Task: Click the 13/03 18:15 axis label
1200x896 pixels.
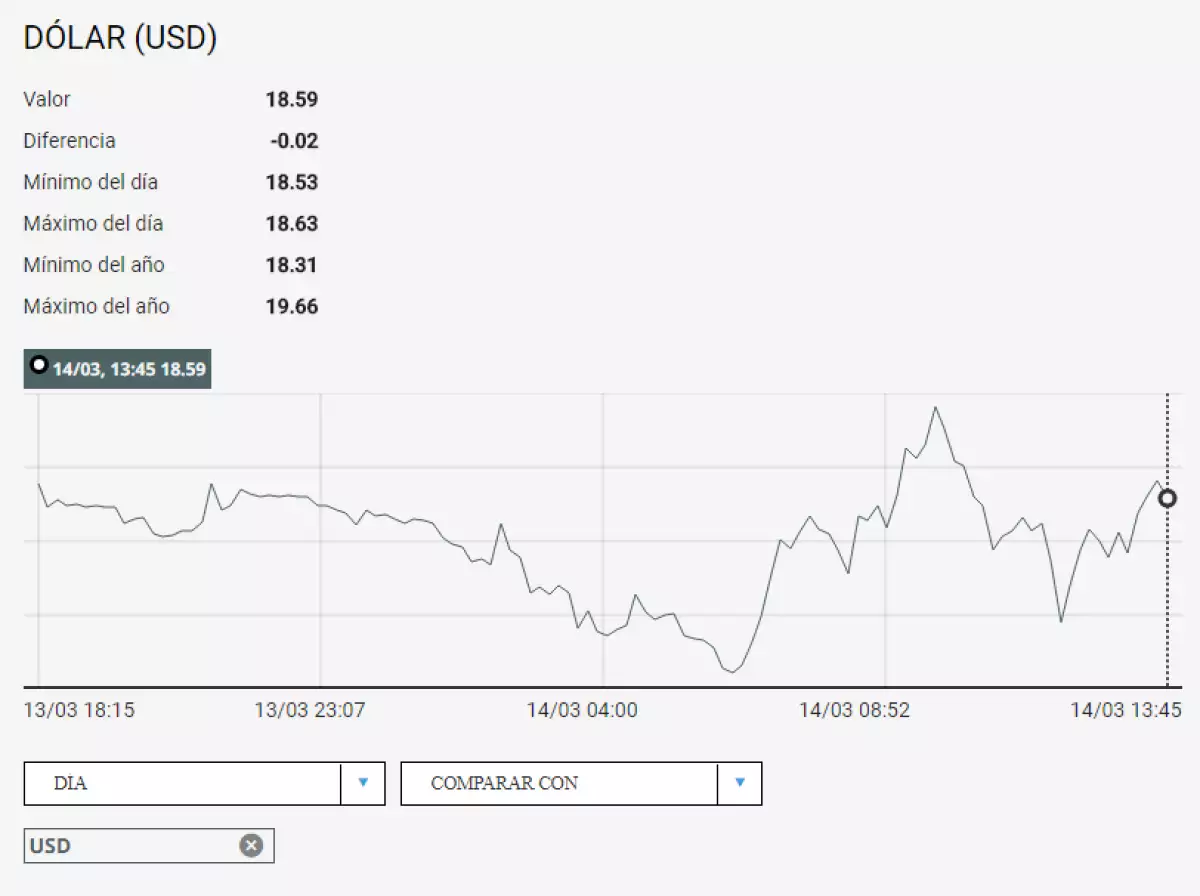Action: pyautogui.click(x=79, y=710)
